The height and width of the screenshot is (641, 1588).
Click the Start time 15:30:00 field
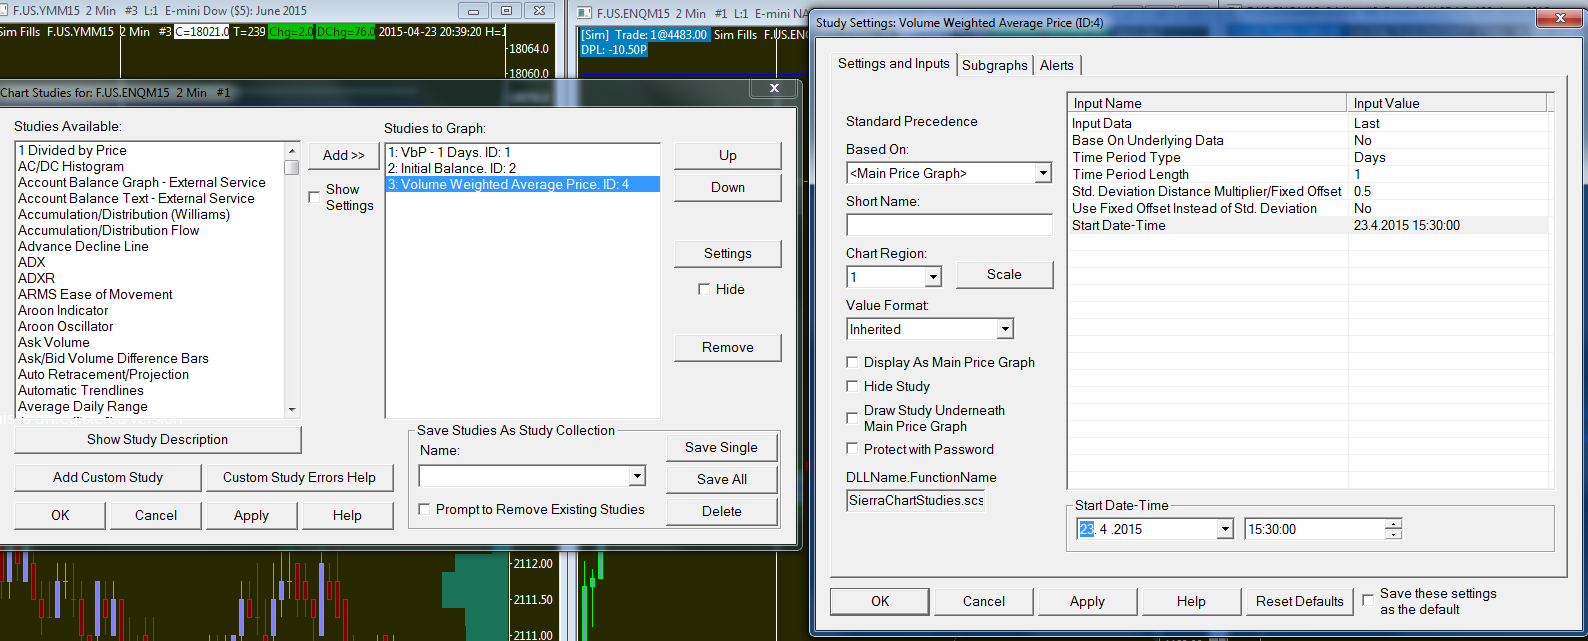tap(1315, 529)
